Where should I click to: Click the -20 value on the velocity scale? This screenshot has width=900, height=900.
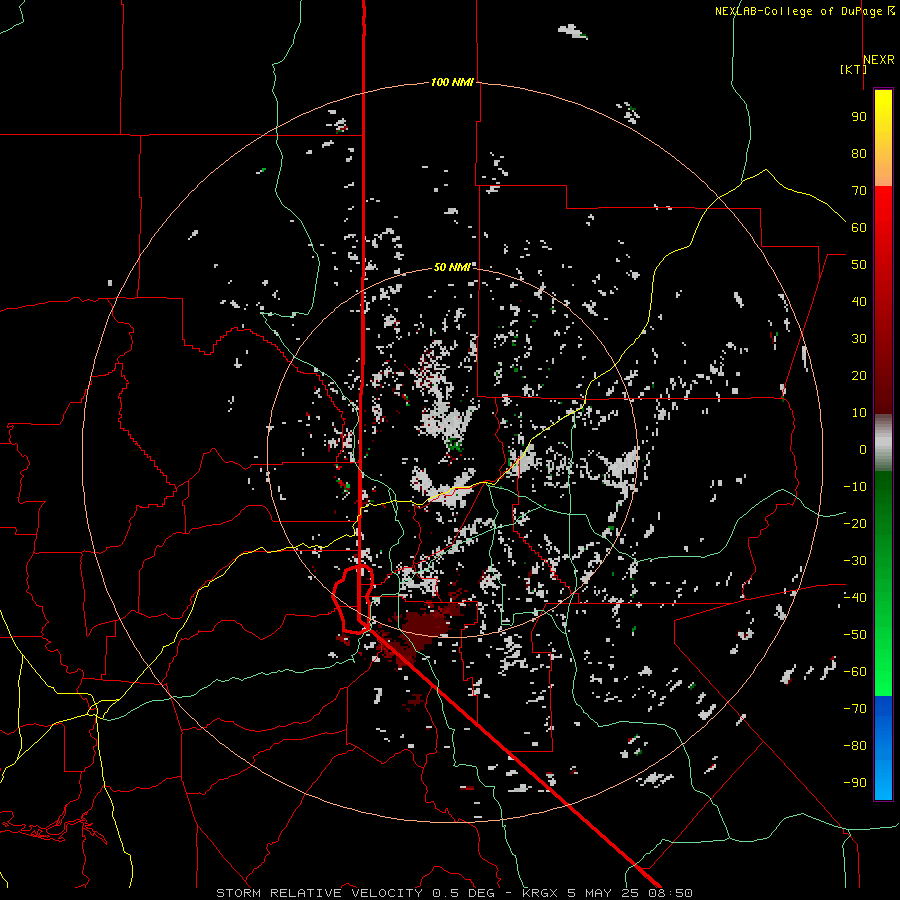[x=855, y=523]
